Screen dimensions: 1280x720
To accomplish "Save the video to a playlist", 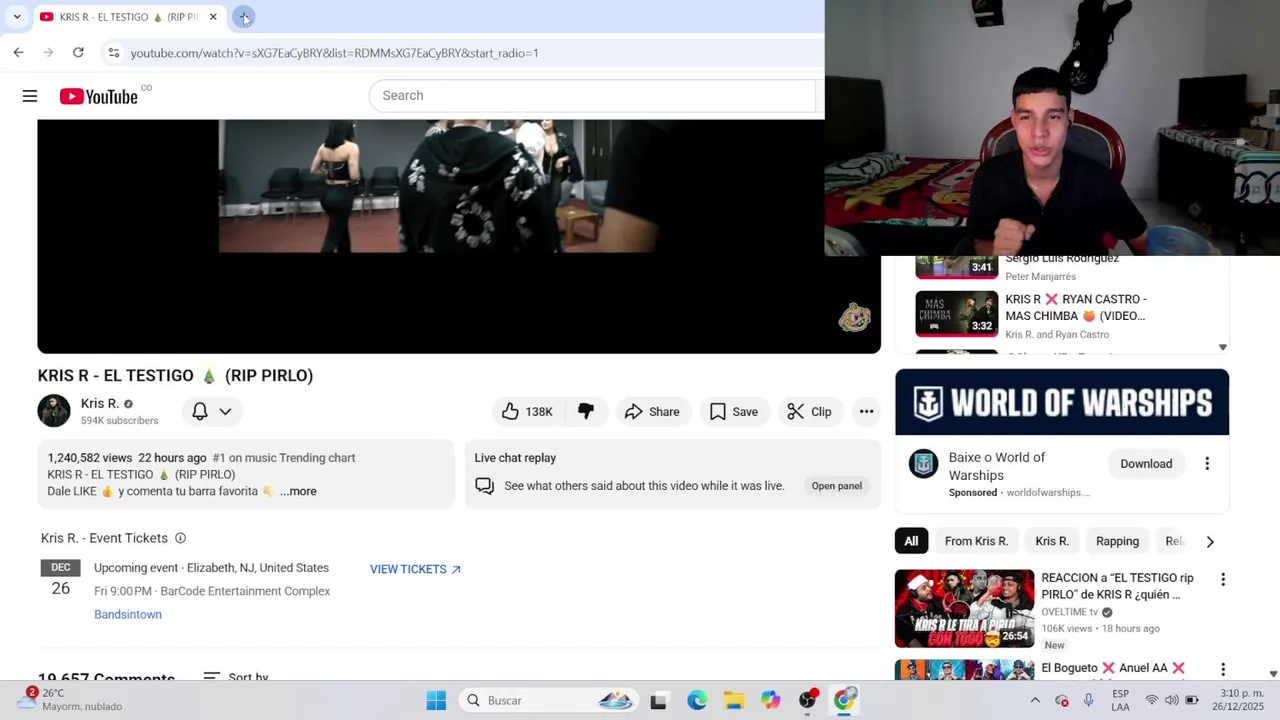I will pyautogui.click(x=734, y=411).
